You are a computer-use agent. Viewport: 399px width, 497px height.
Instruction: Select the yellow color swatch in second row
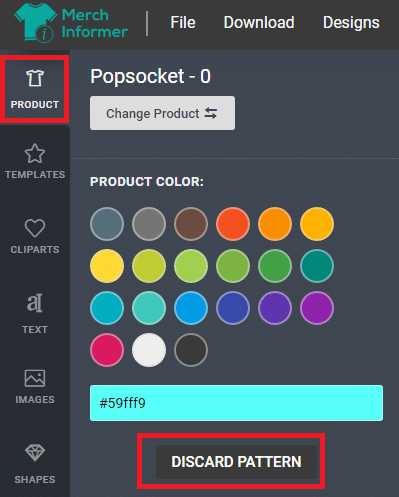[107, 266]
